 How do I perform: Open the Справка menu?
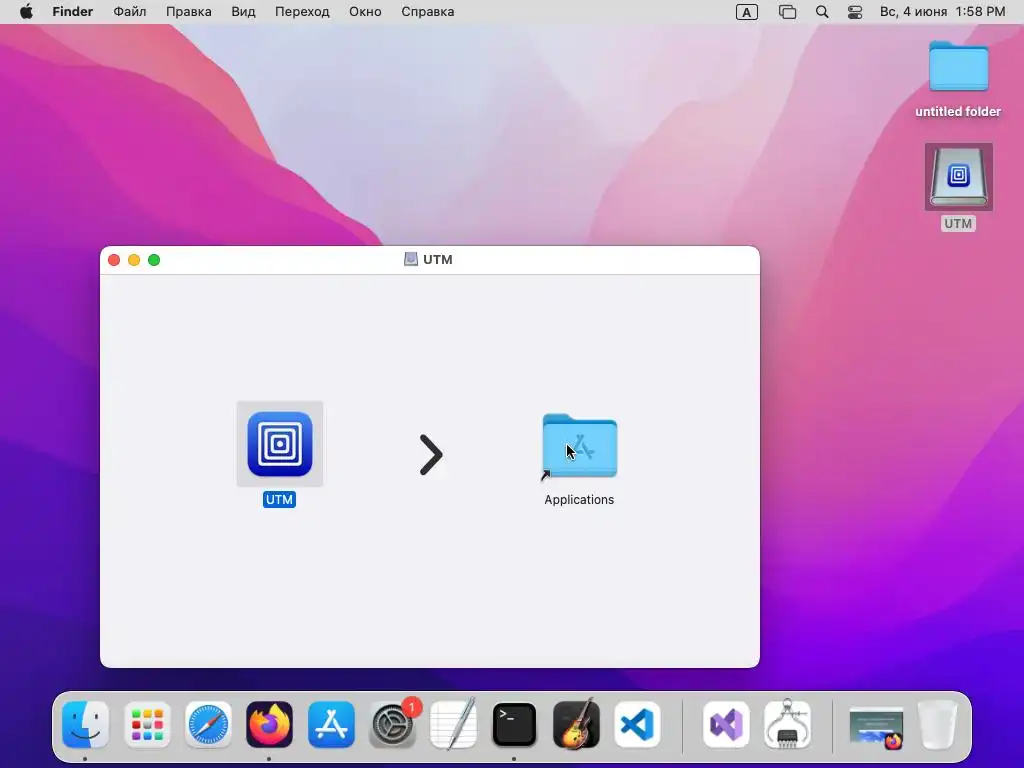point(428,12)
